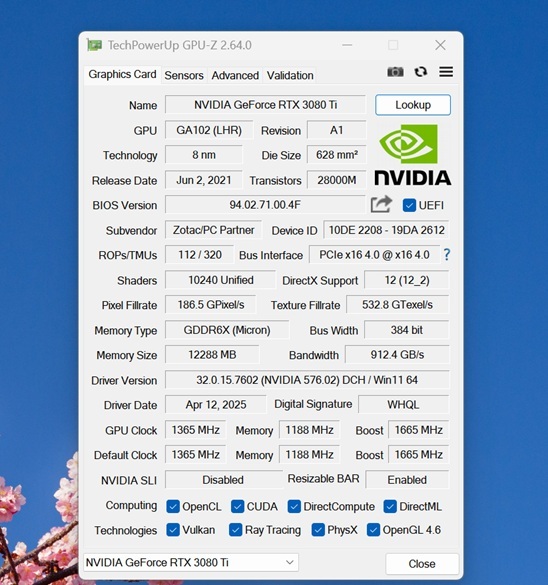Open the hamburger menu icon
The width and height of the screenshot is (548, 585).
click(446, 72)
